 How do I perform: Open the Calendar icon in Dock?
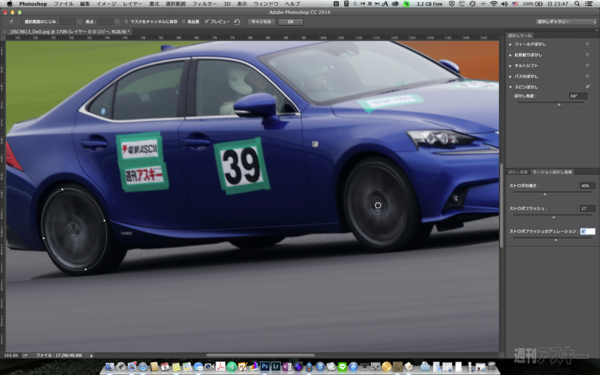(x=165, y=367)
